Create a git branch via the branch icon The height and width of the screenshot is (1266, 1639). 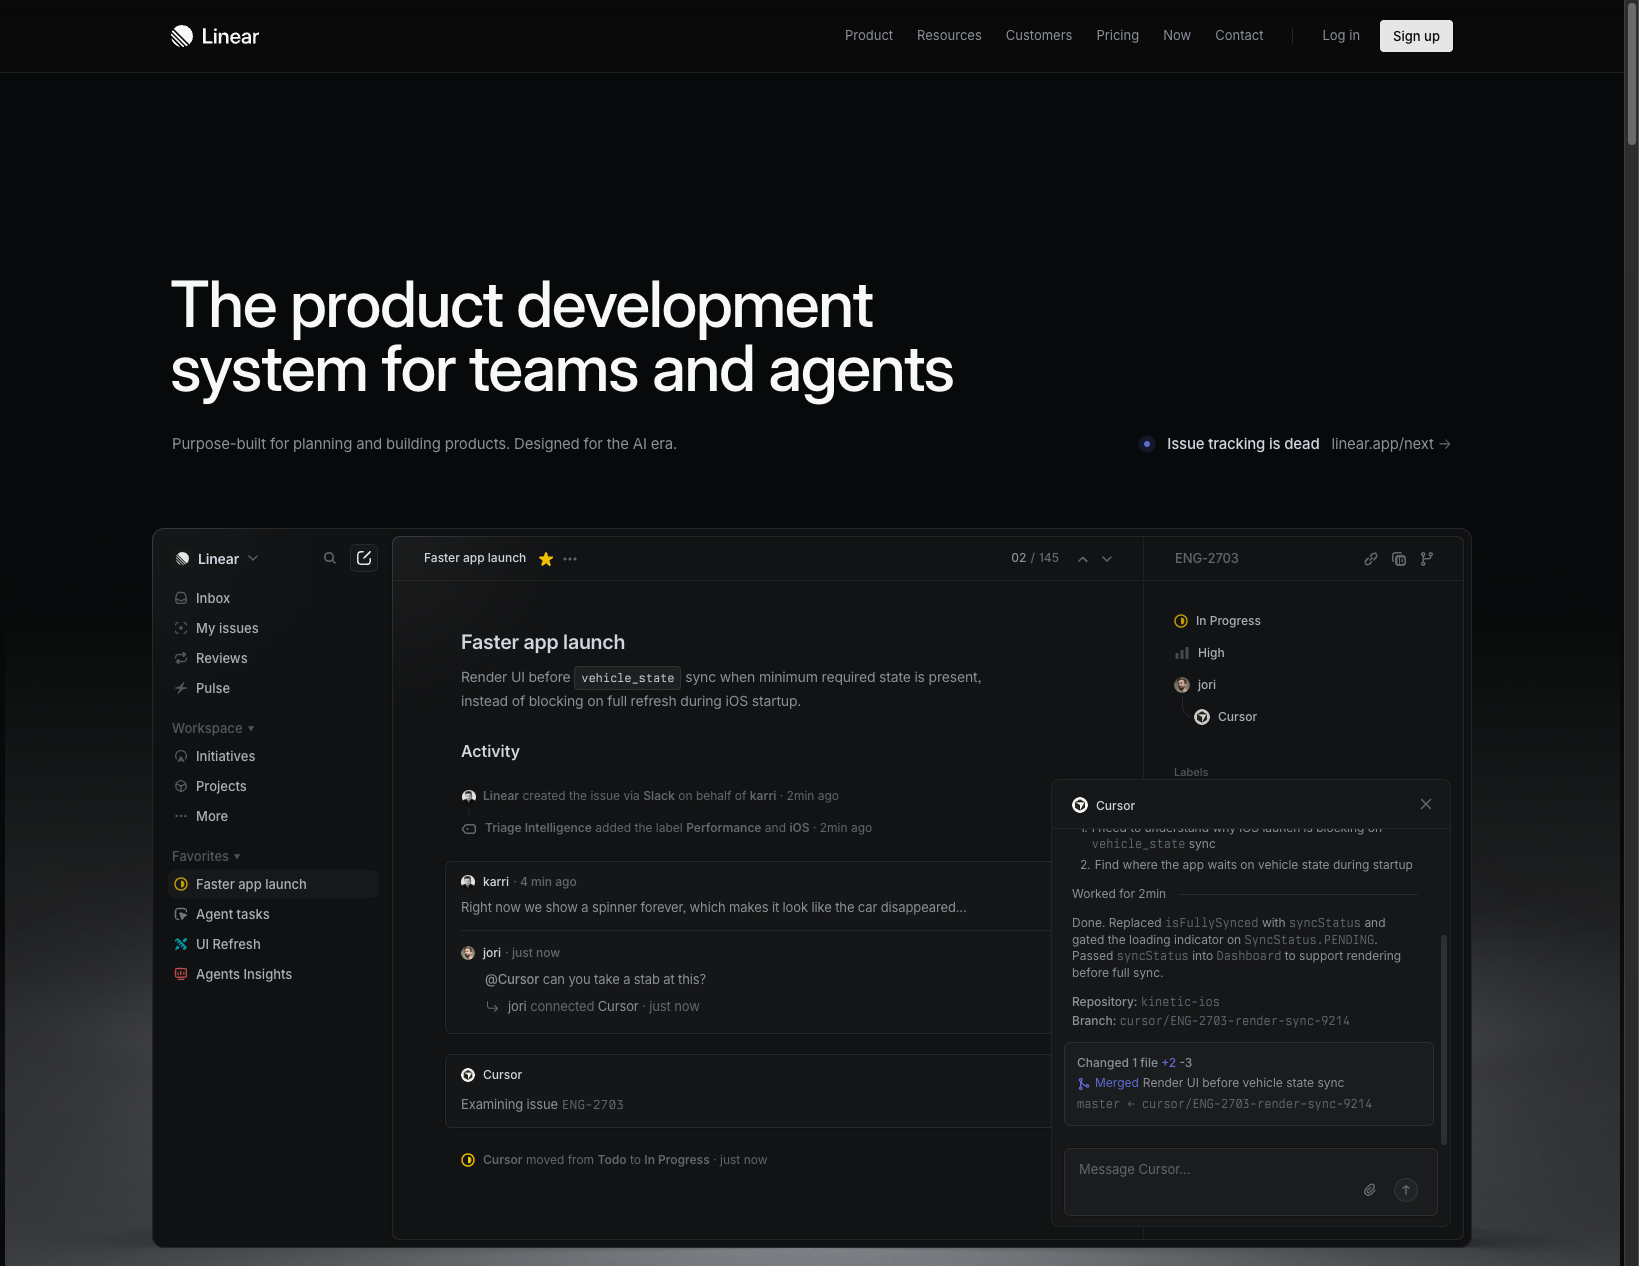point(1426,559)
